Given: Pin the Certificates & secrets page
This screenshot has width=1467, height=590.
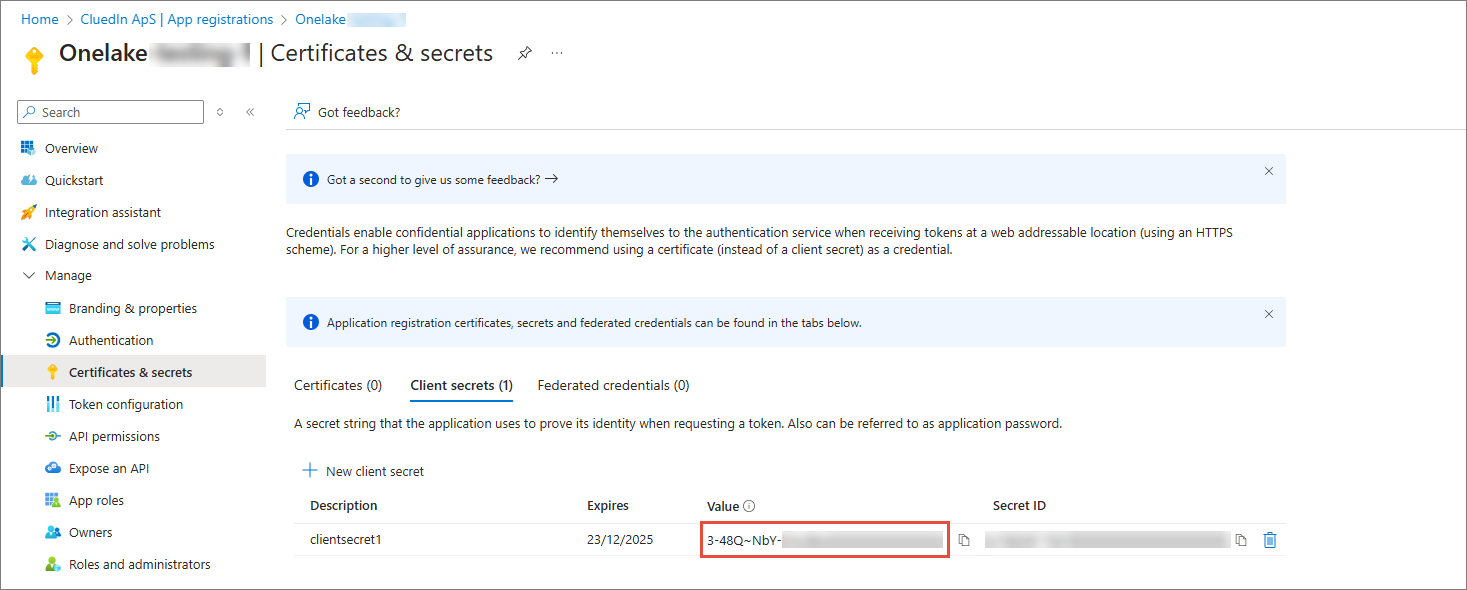Looking at the screenshot, I should pyautogui.click(x=525, y=54).
